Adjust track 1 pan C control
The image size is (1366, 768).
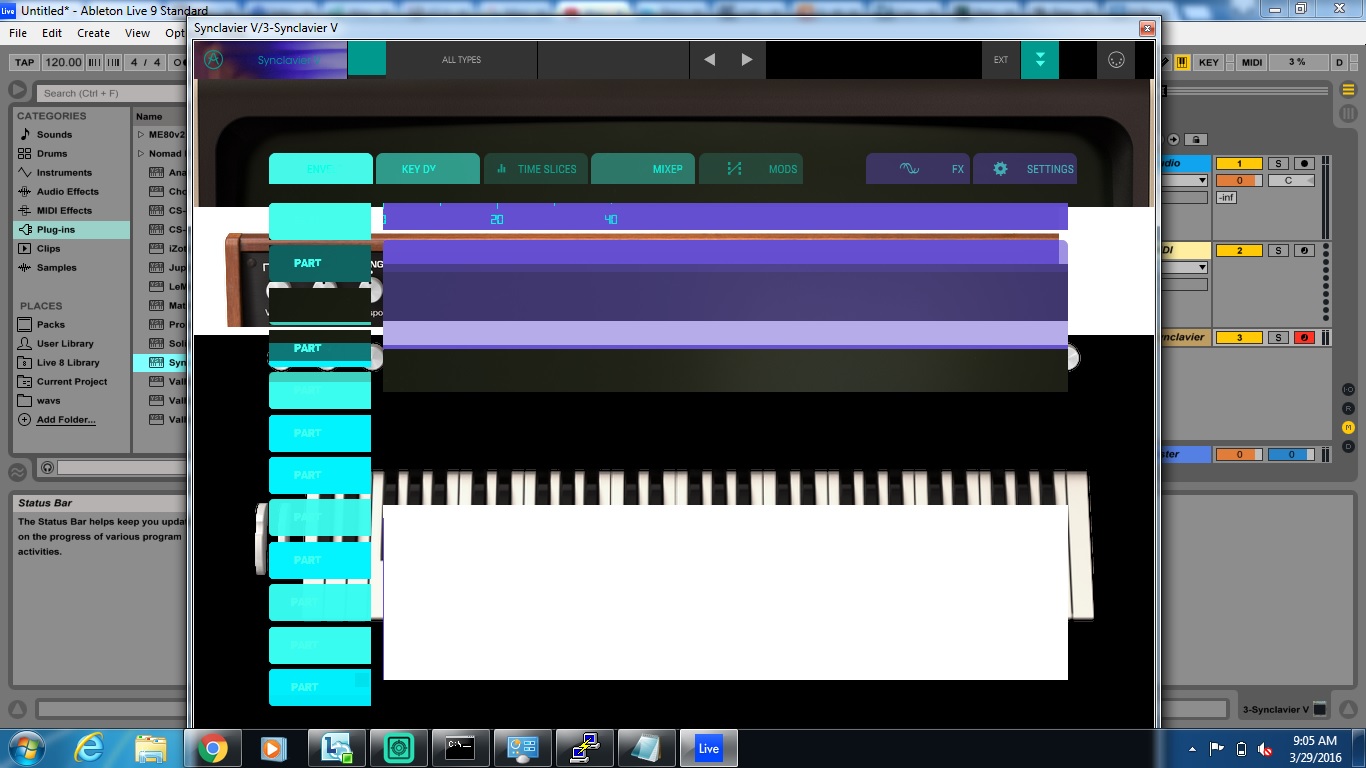1290,181
